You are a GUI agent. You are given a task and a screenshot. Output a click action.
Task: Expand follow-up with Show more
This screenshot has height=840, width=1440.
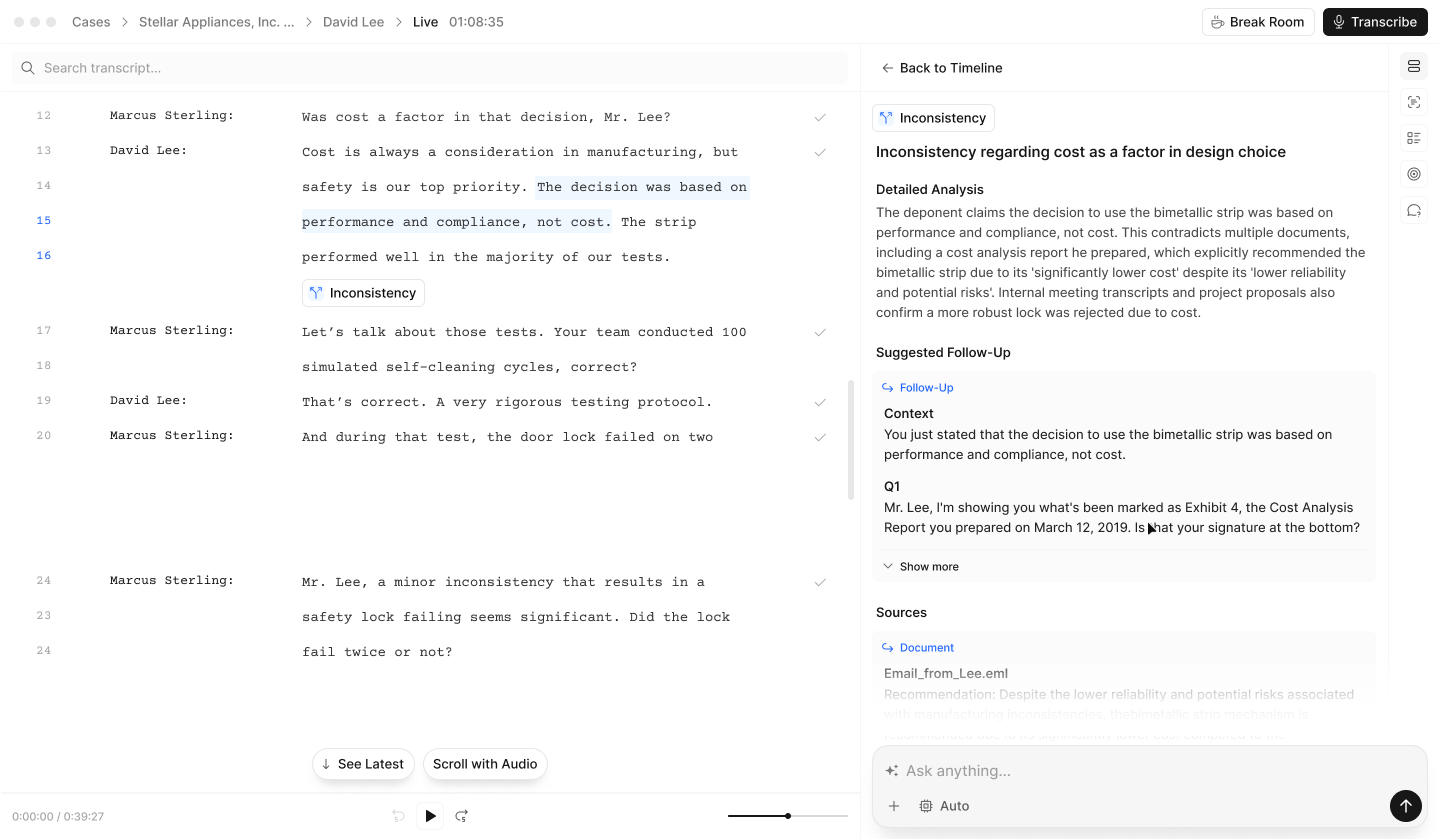[x=920, y=566]
